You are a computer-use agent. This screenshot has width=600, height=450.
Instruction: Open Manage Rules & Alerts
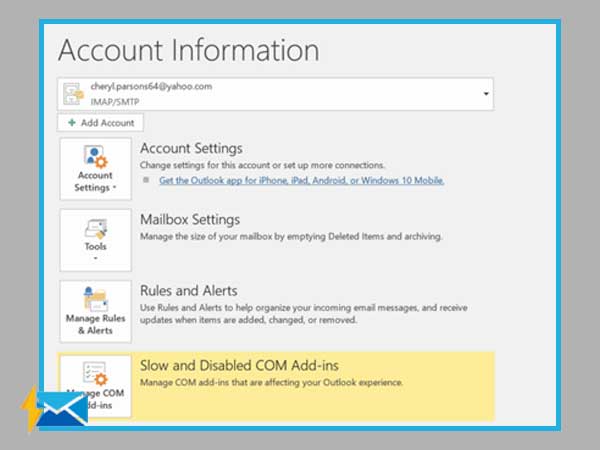95,311
